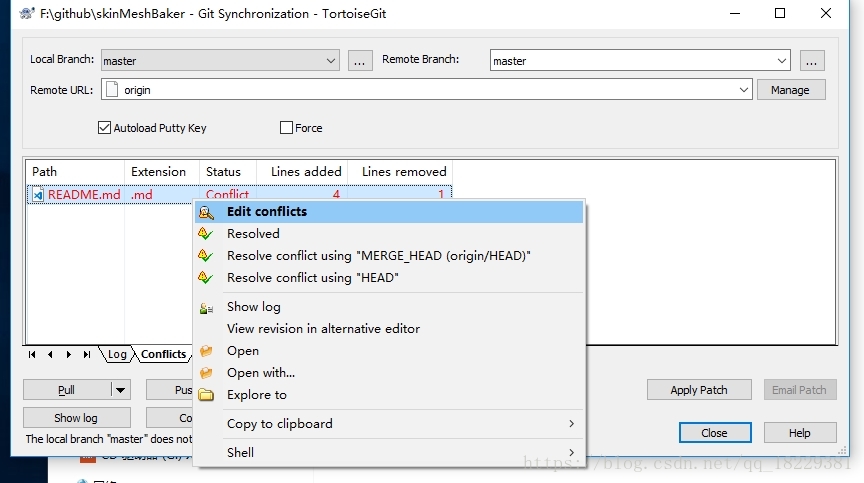
Task: Open the Shell submenu
Action: [389, 452]
